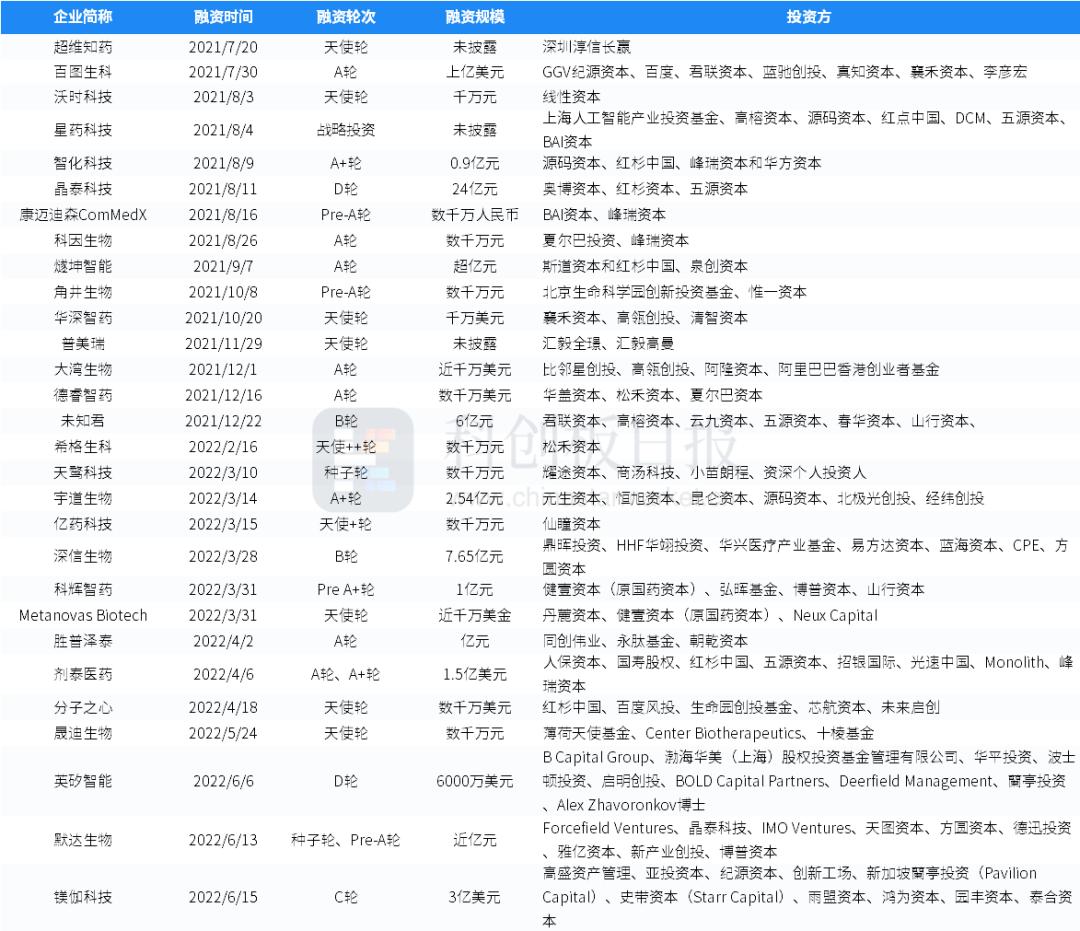Click the funding amount 0.9亿元

coord(475,163)
